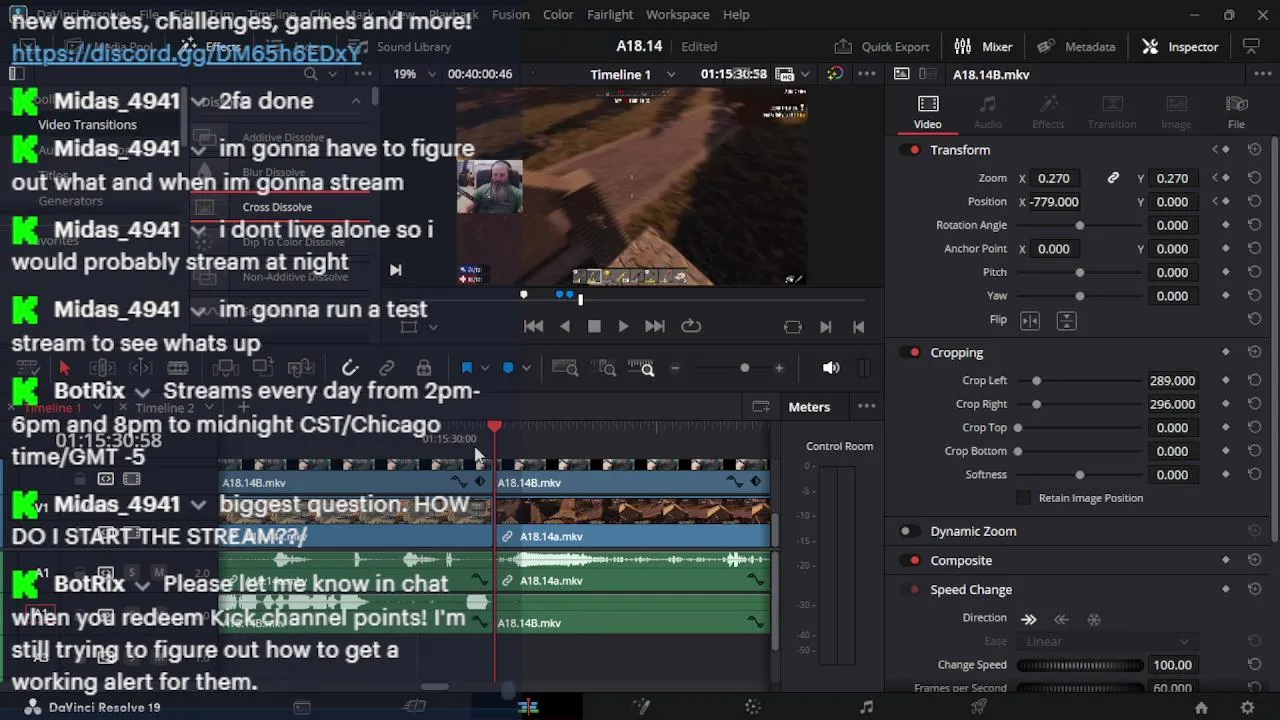Adjust the Rotation Angle slider

1079,225
